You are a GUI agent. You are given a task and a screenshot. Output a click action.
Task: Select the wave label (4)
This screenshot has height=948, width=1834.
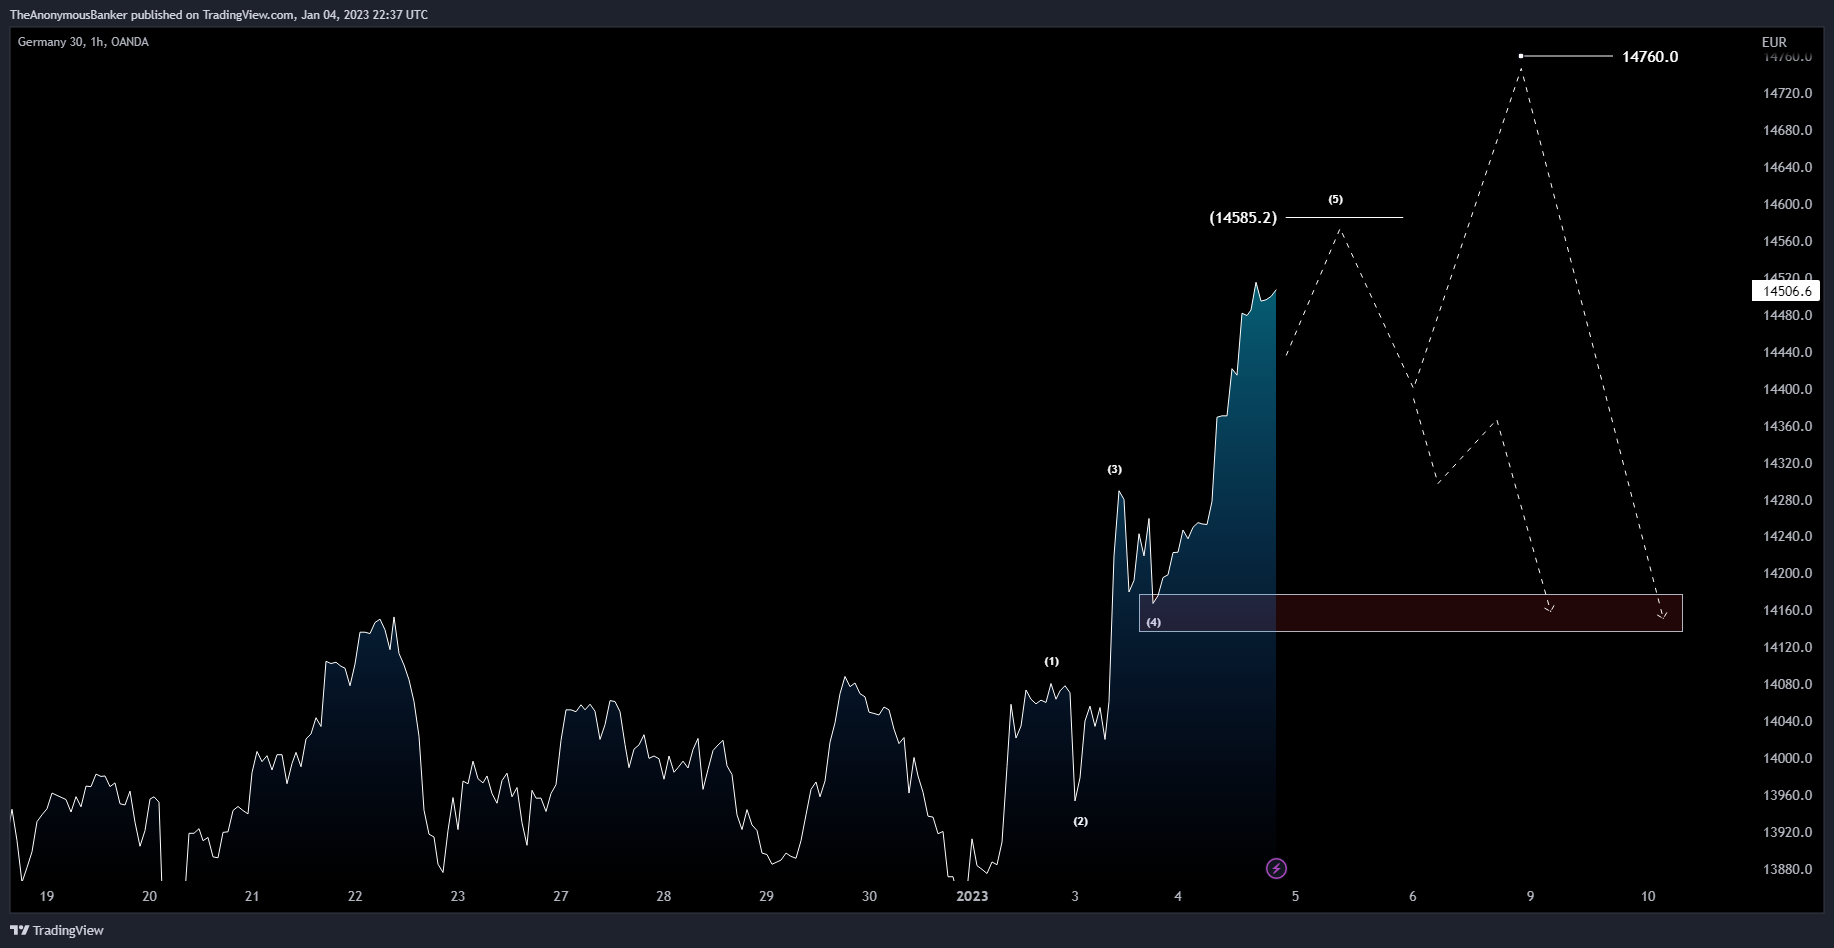coord(1154,622)
